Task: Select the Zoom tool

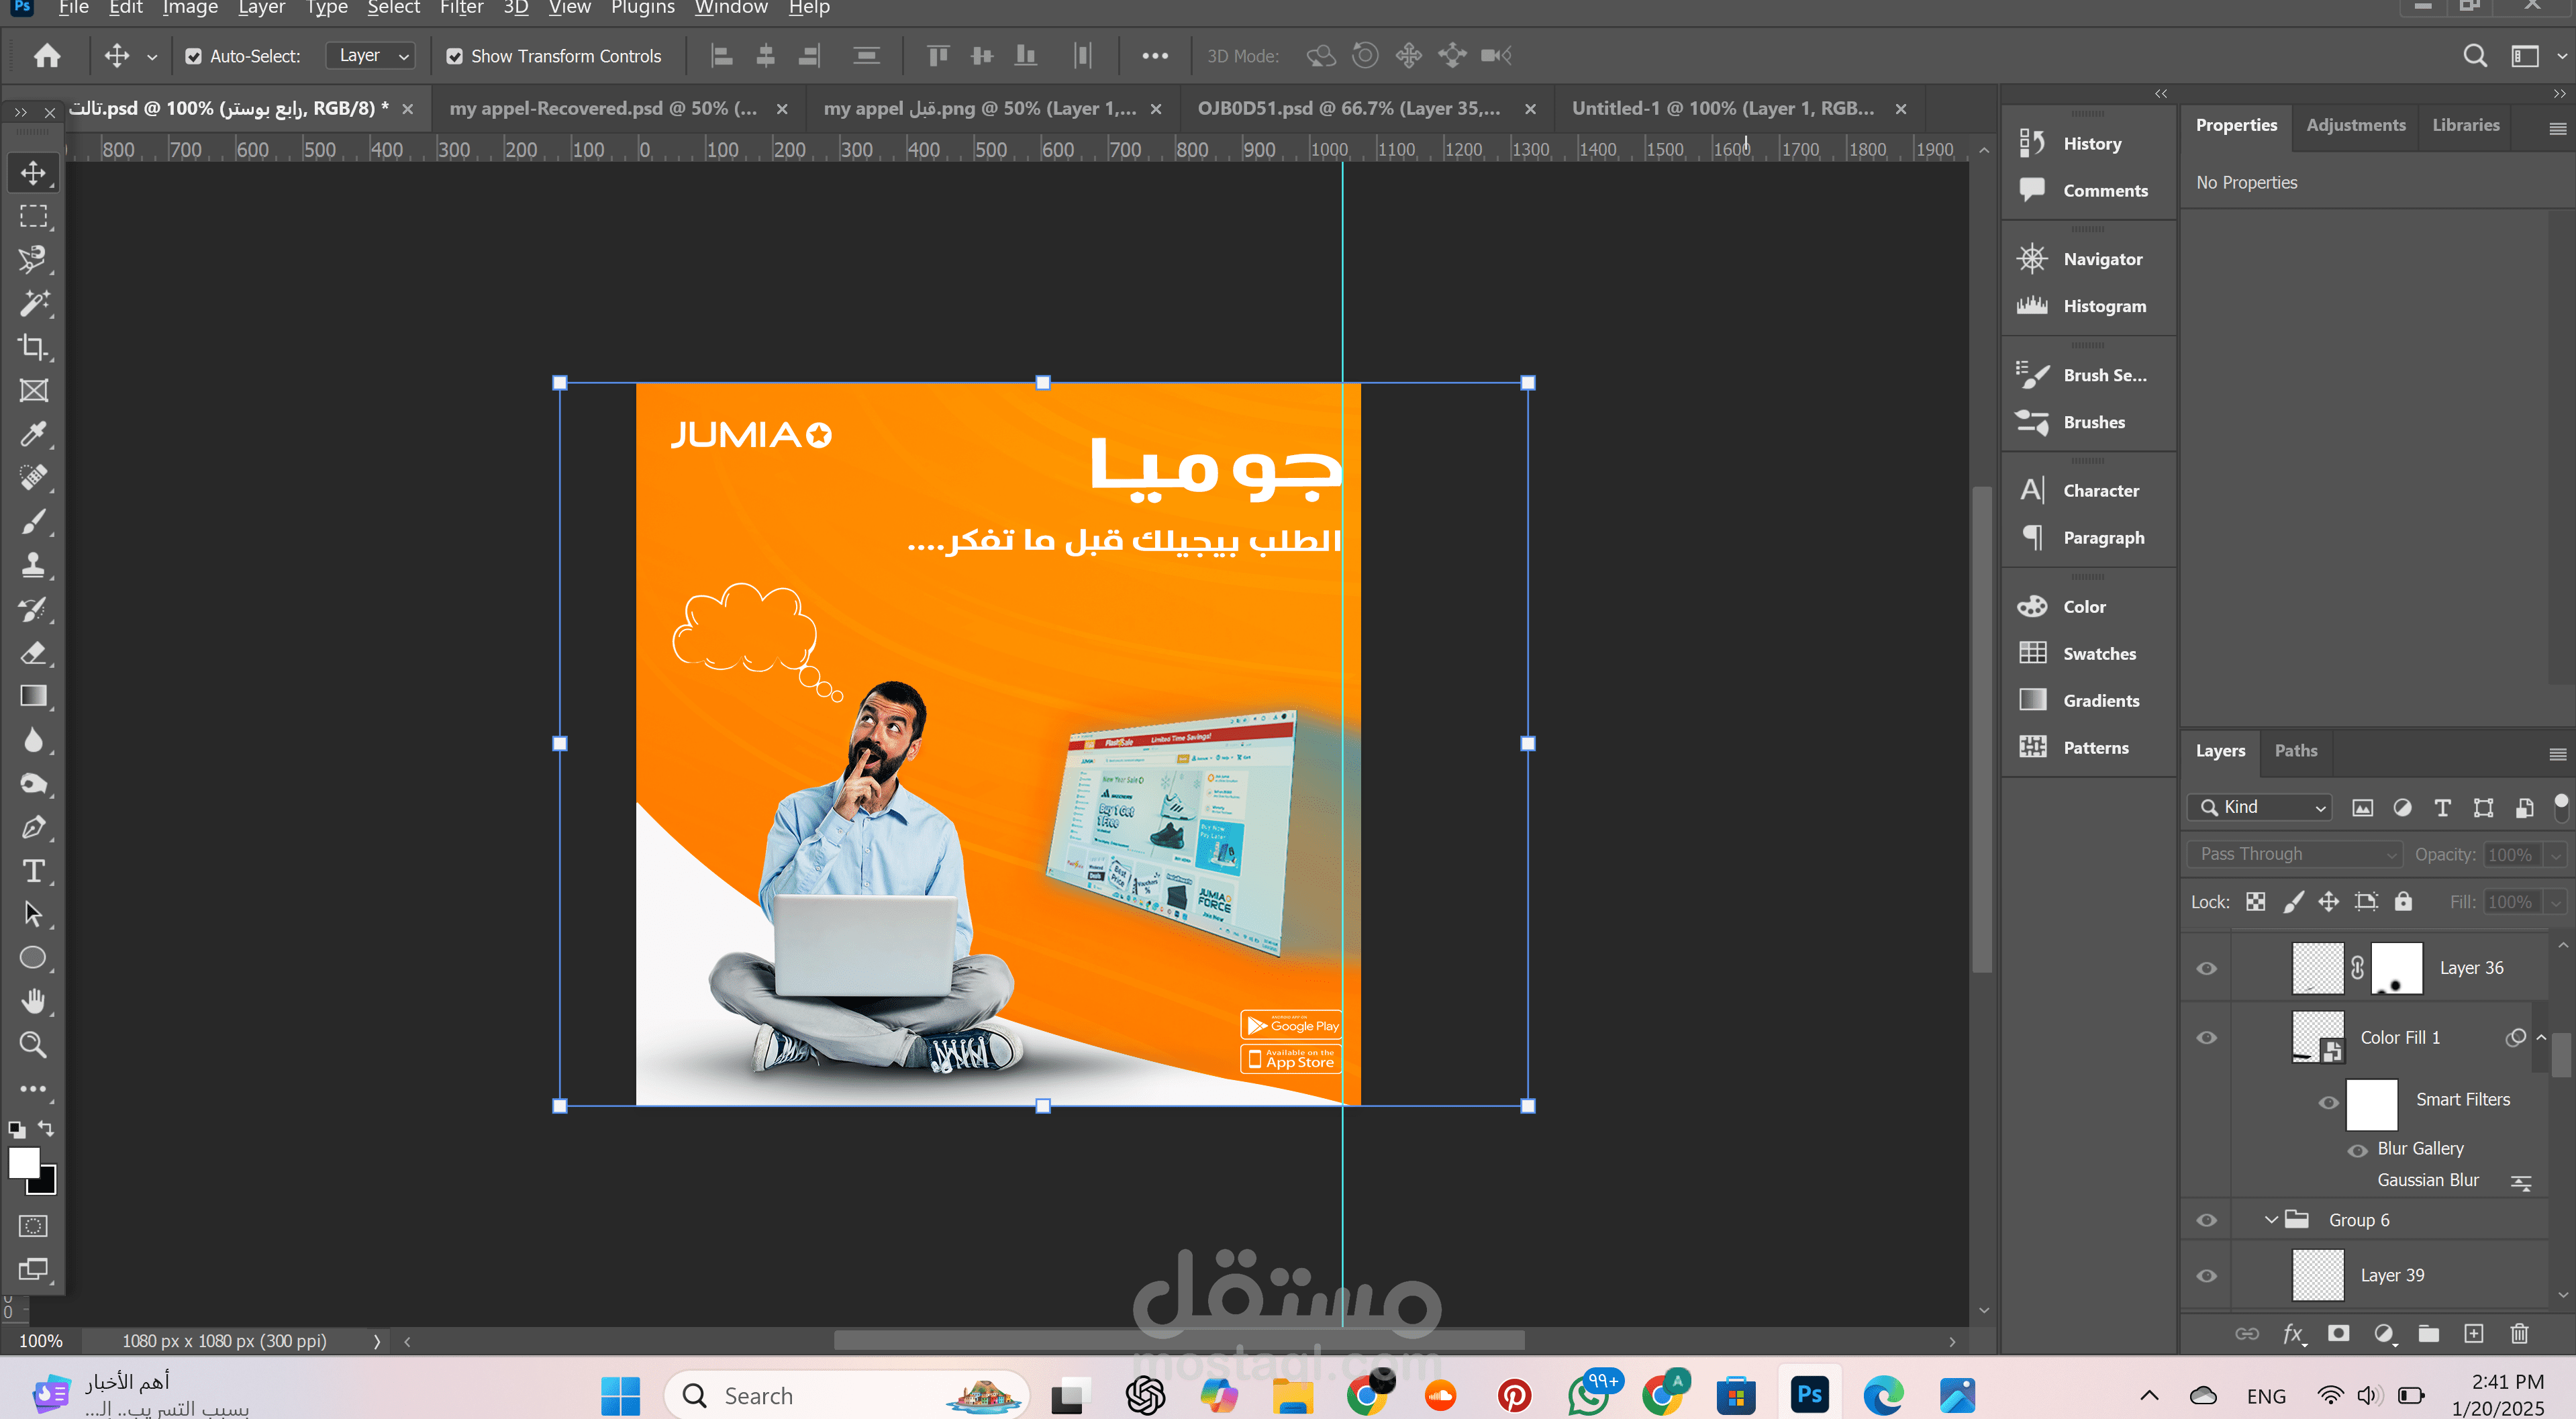Action: coord(33,1045)
